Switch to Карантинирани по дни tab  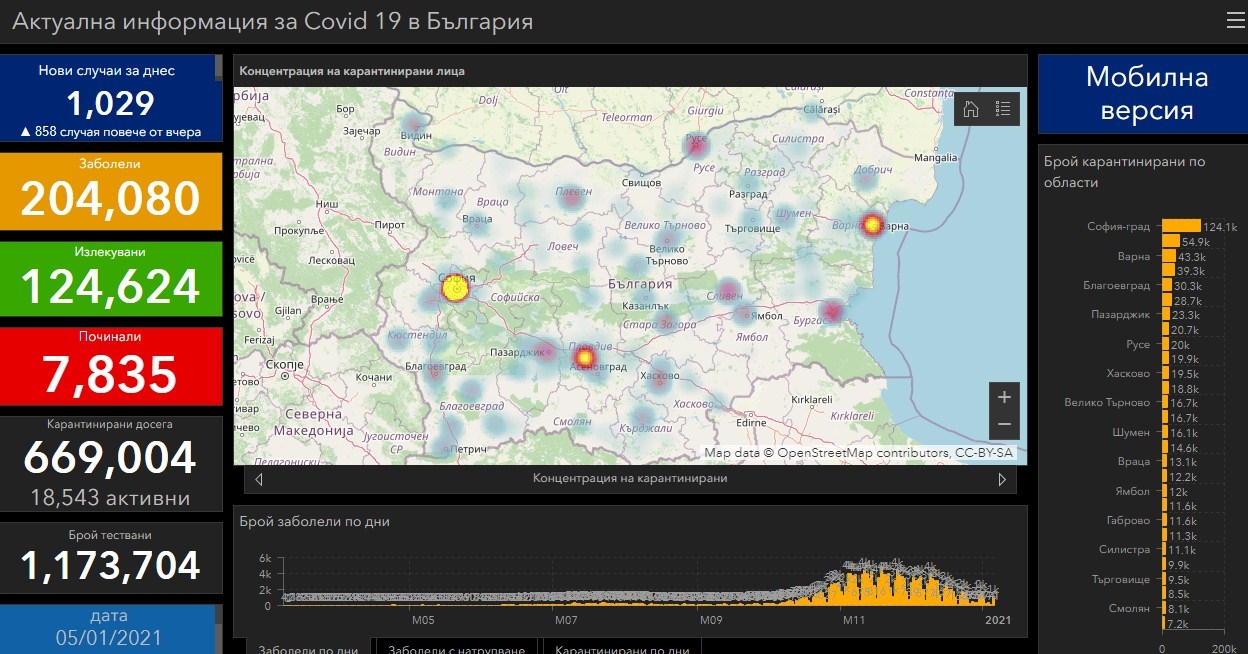[x=621, y=648]
